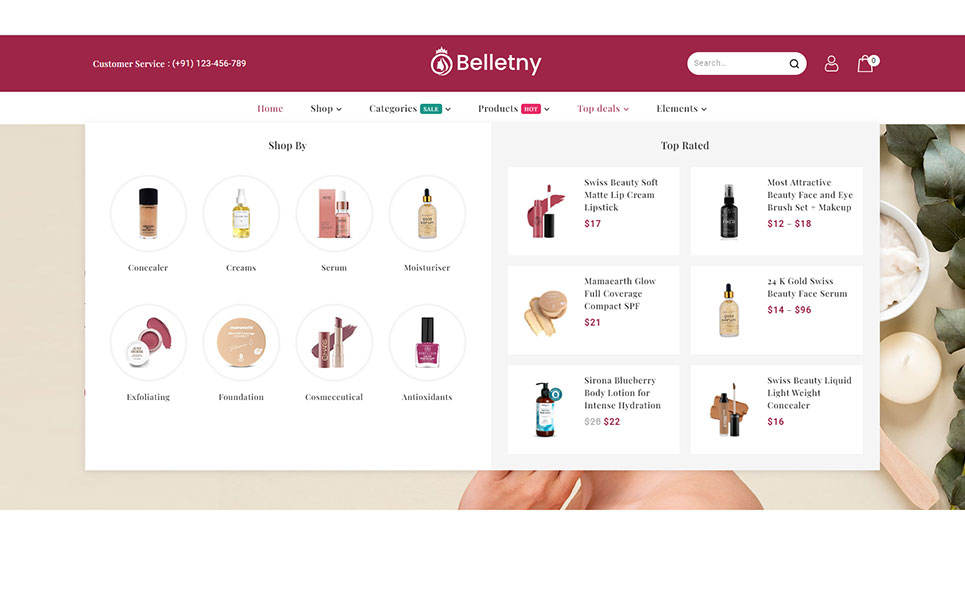The image size is (965, 600).
Task: Go to the Home menu item
Action: pos(270,108)
